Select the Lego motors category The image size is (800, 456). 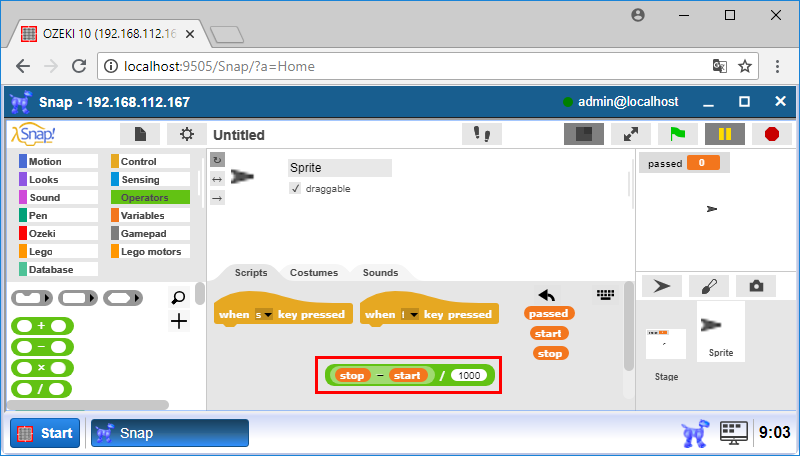click(150, 251)
